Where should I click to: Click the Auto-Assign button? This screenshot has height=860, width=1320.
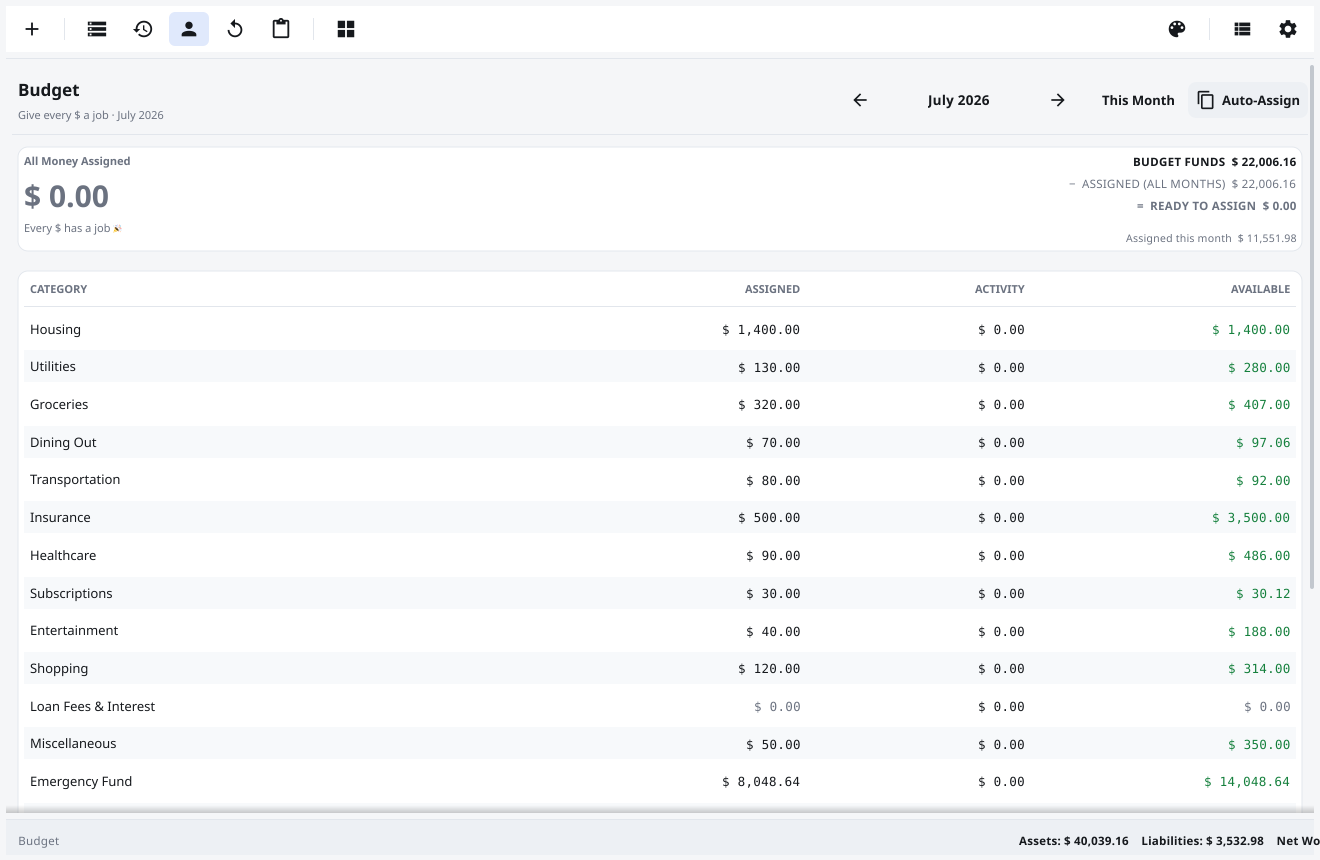[1248, 100]
